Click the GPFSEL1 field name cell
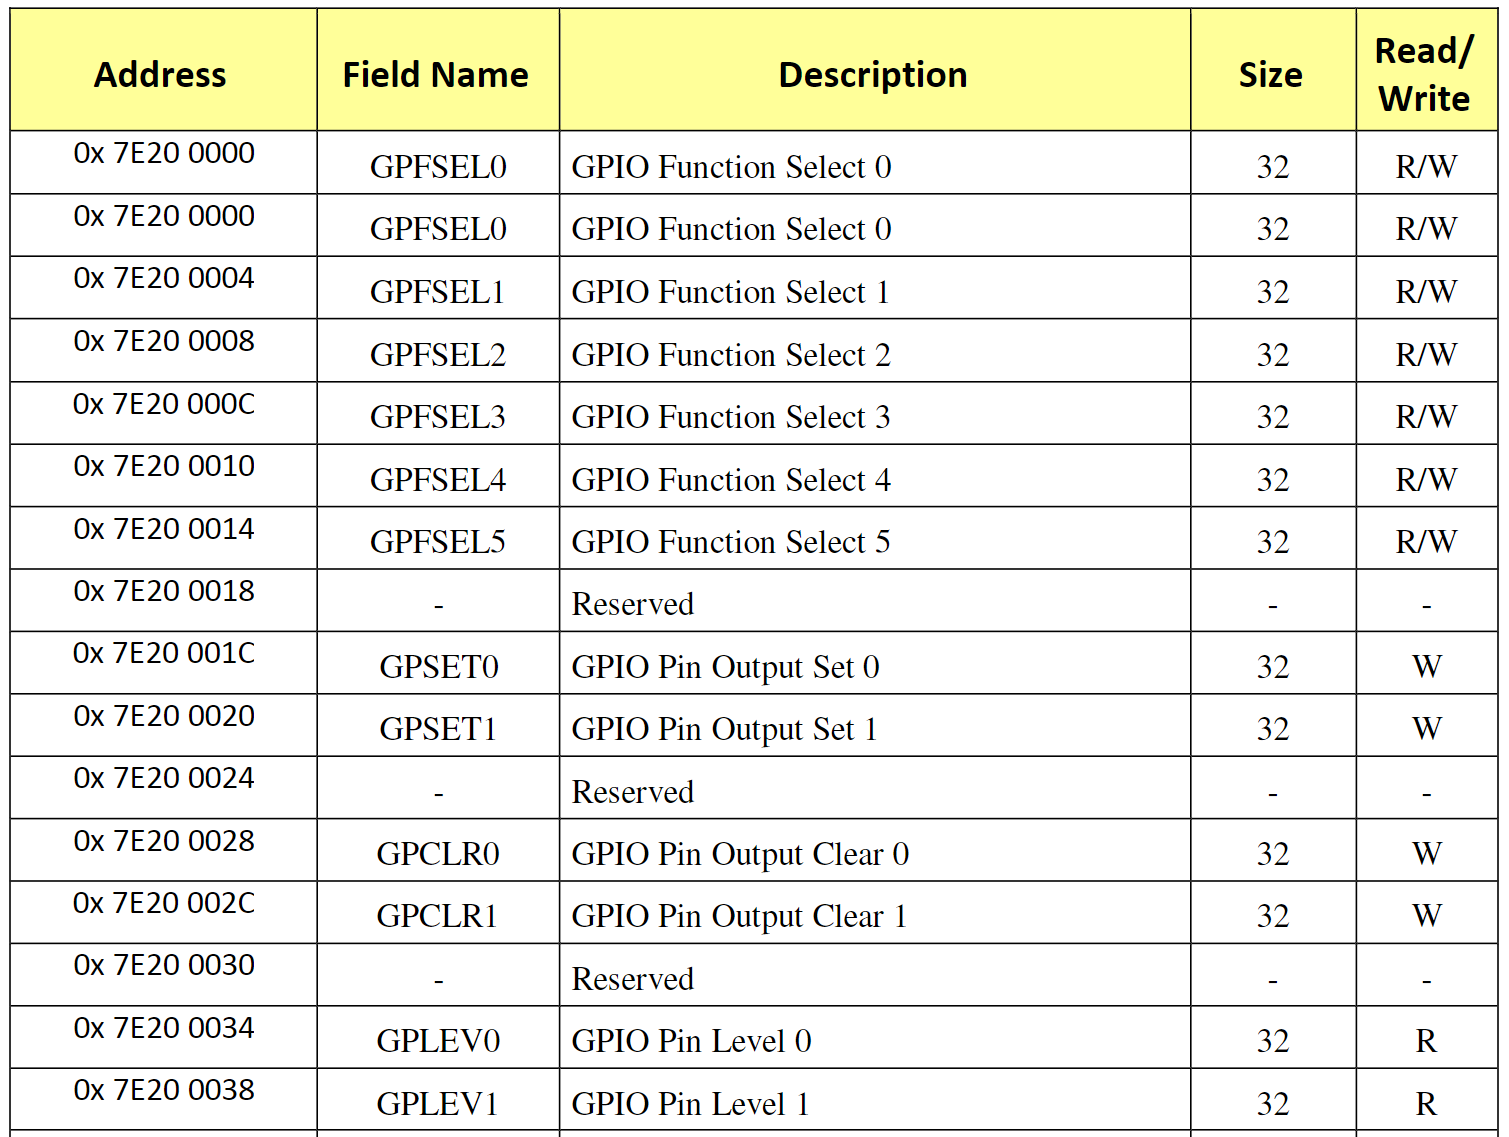 coord(437,292)
